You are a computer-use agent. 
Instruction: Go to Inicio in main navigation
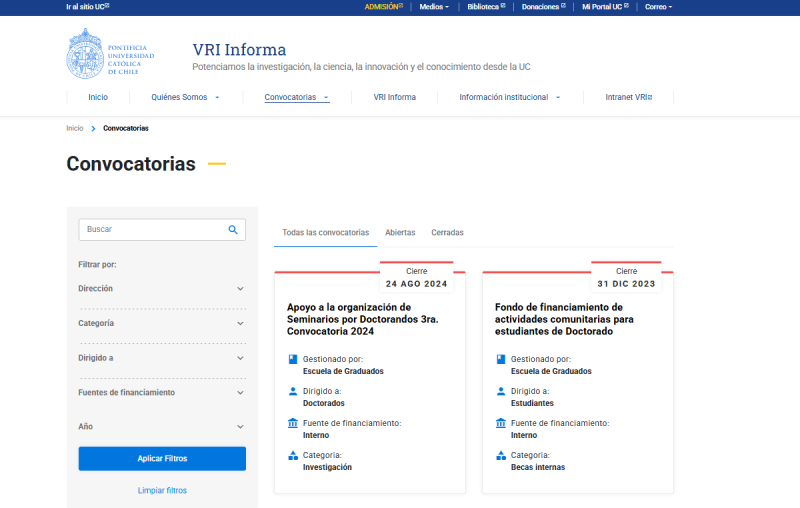[98, 97]
